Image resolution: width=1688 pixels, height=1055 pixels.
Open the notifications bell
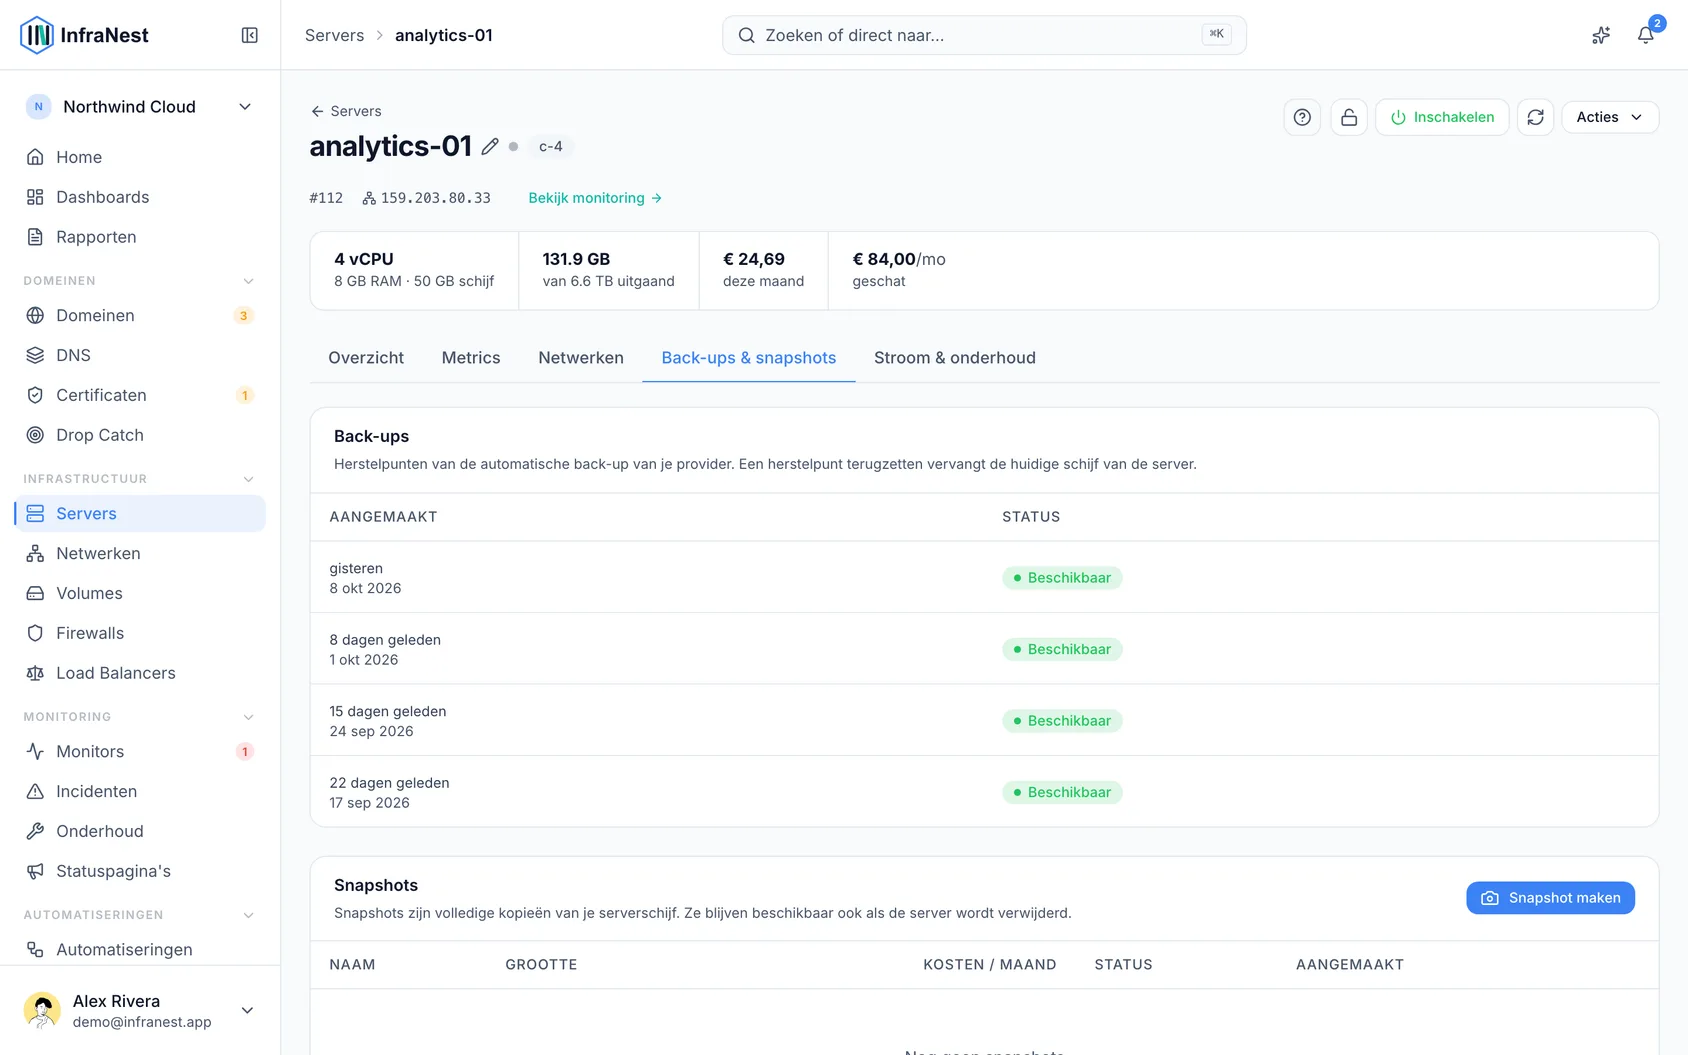(x=1645, y=35)
